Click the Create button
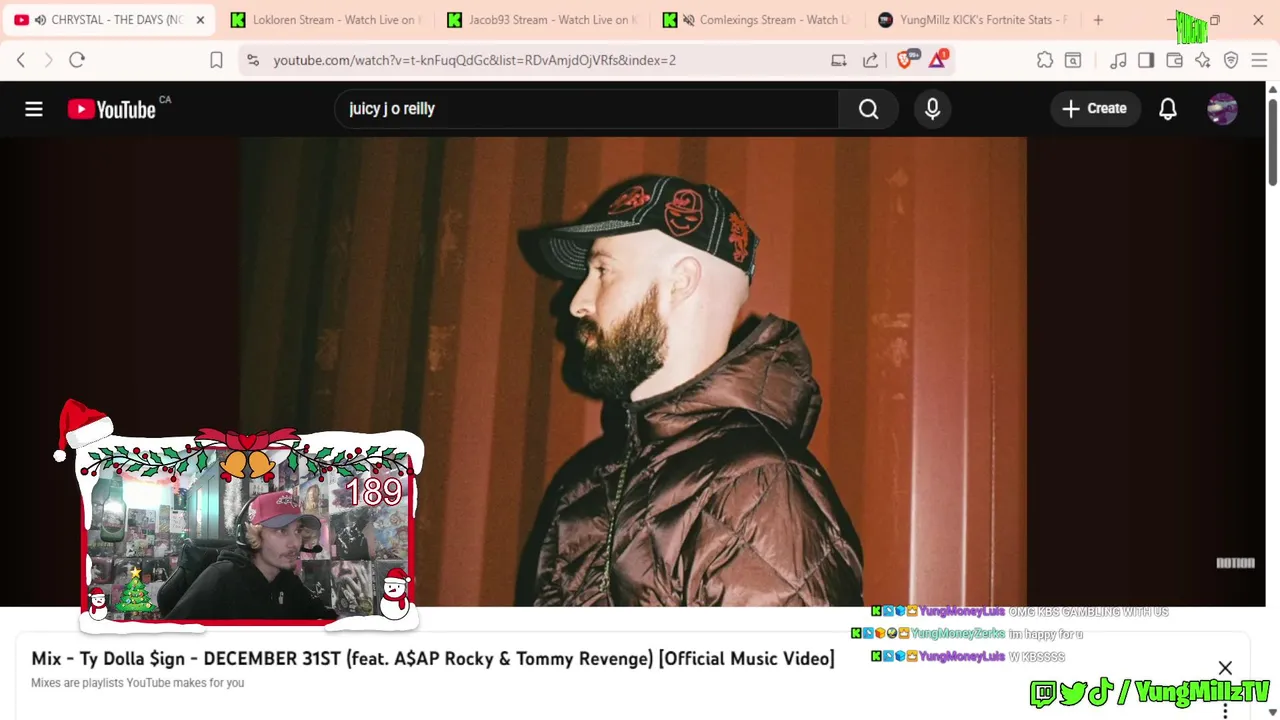 click(x=1095, y=109)
